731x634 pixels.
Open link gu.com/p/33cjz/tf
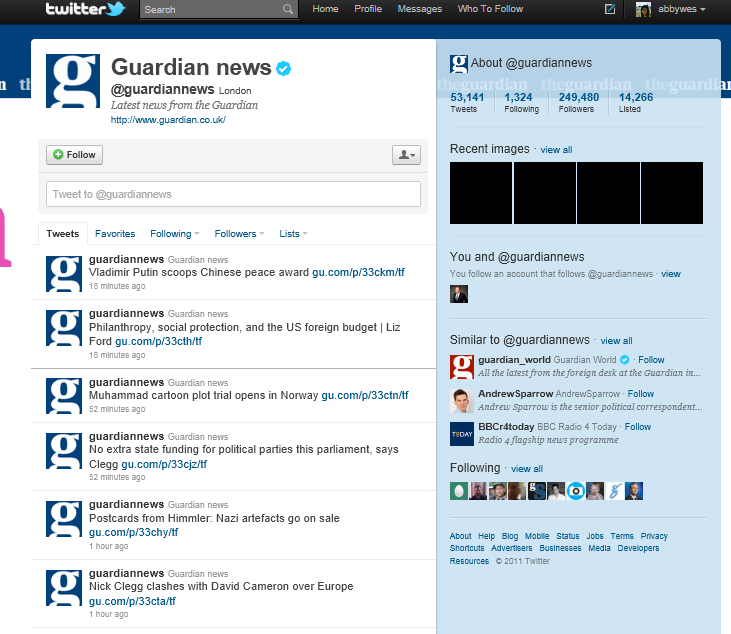click(164, 464)
